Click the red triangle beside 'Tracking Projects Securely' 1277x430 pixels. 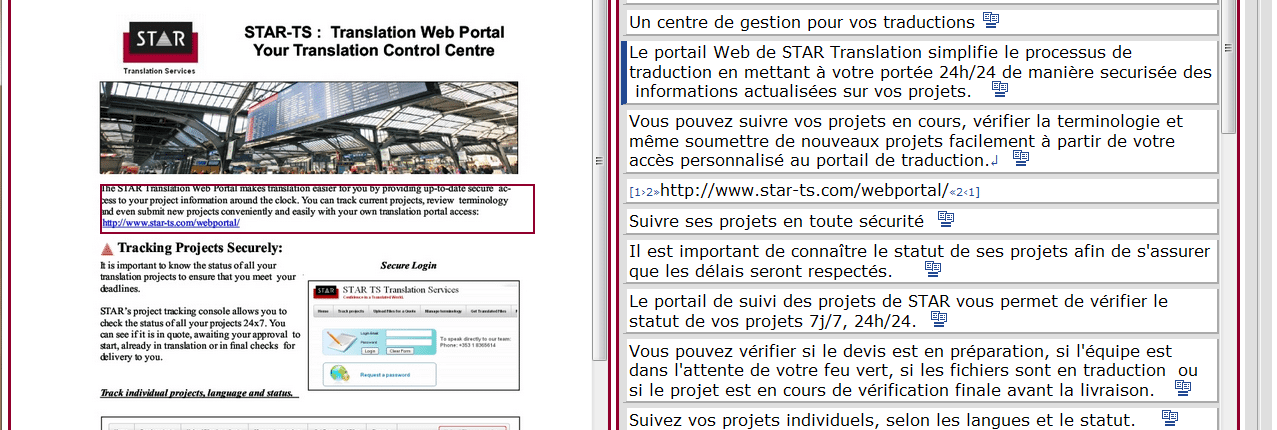(x=107, y=249)
